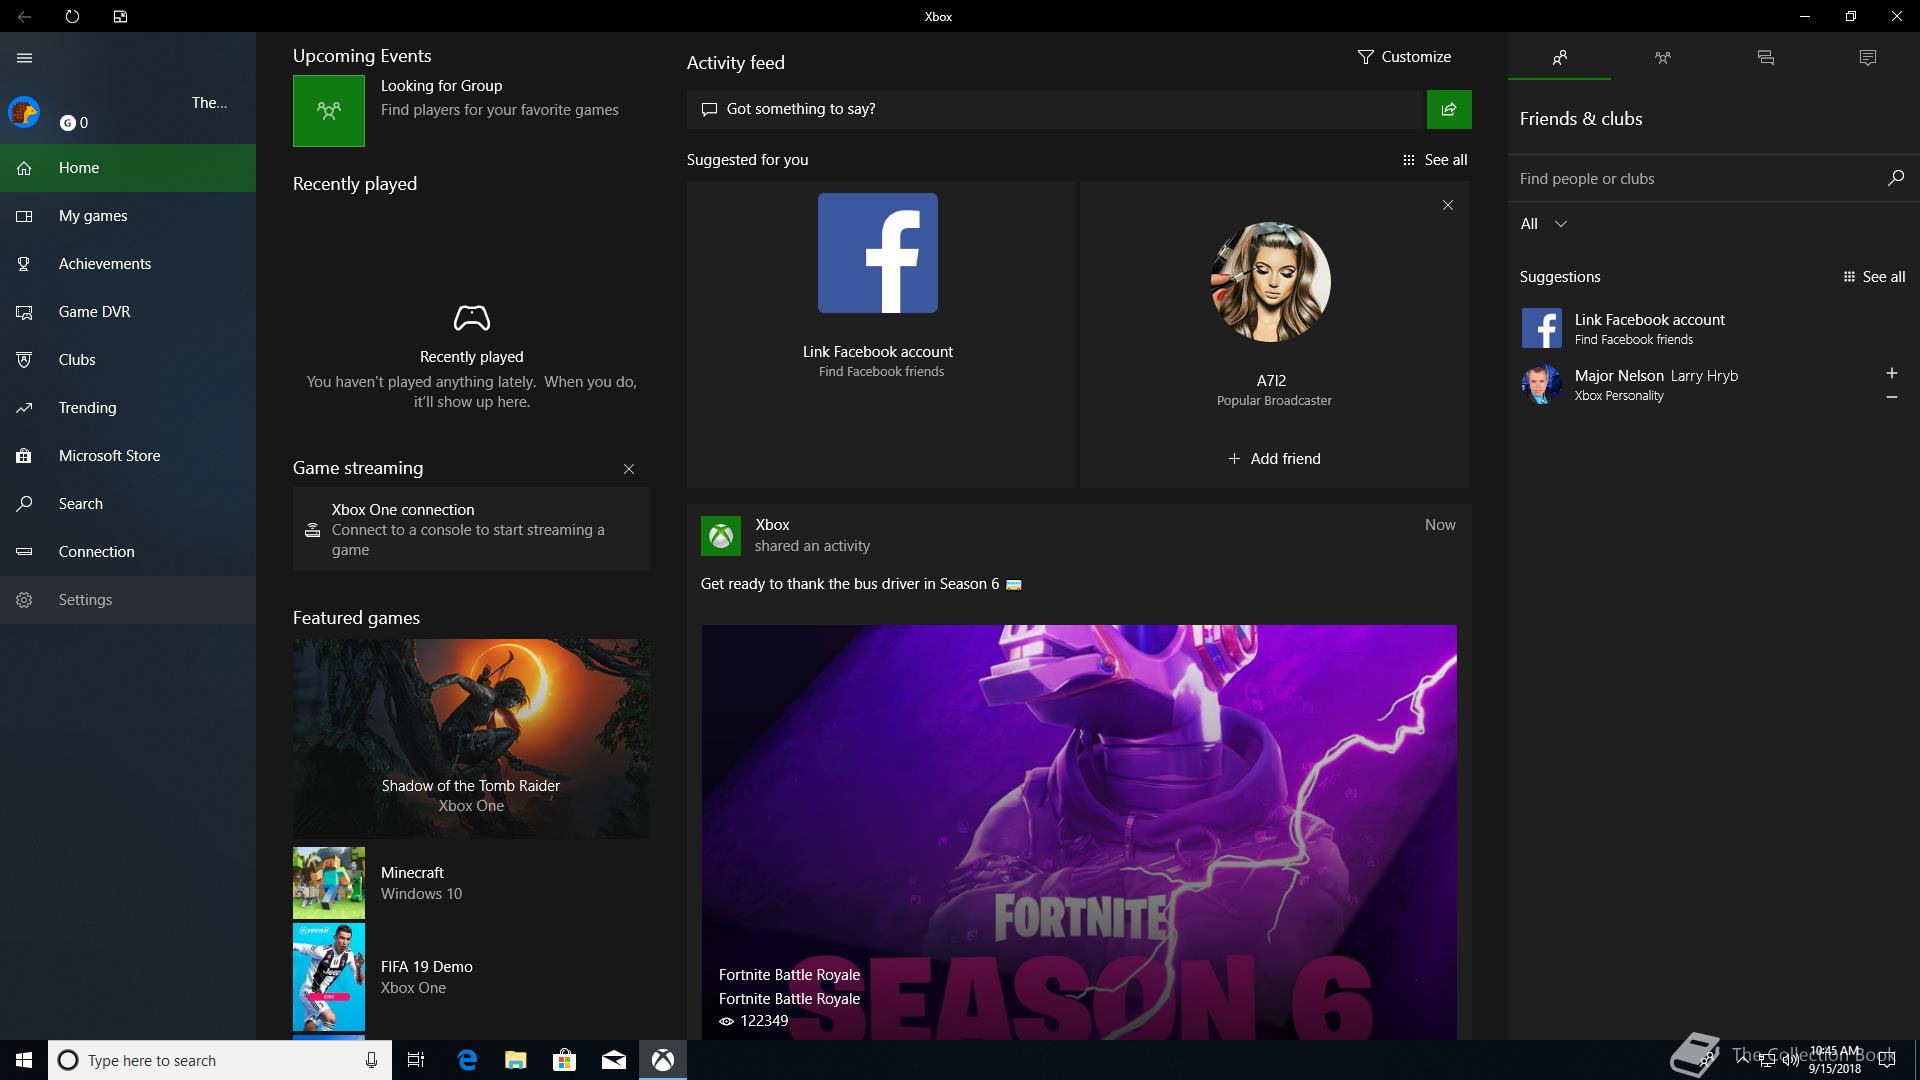The image size is (1920, 1080).
Task: Dismiss the A7I2 suggestion card
Action: pyautogui.click(x=1447, y=205)
